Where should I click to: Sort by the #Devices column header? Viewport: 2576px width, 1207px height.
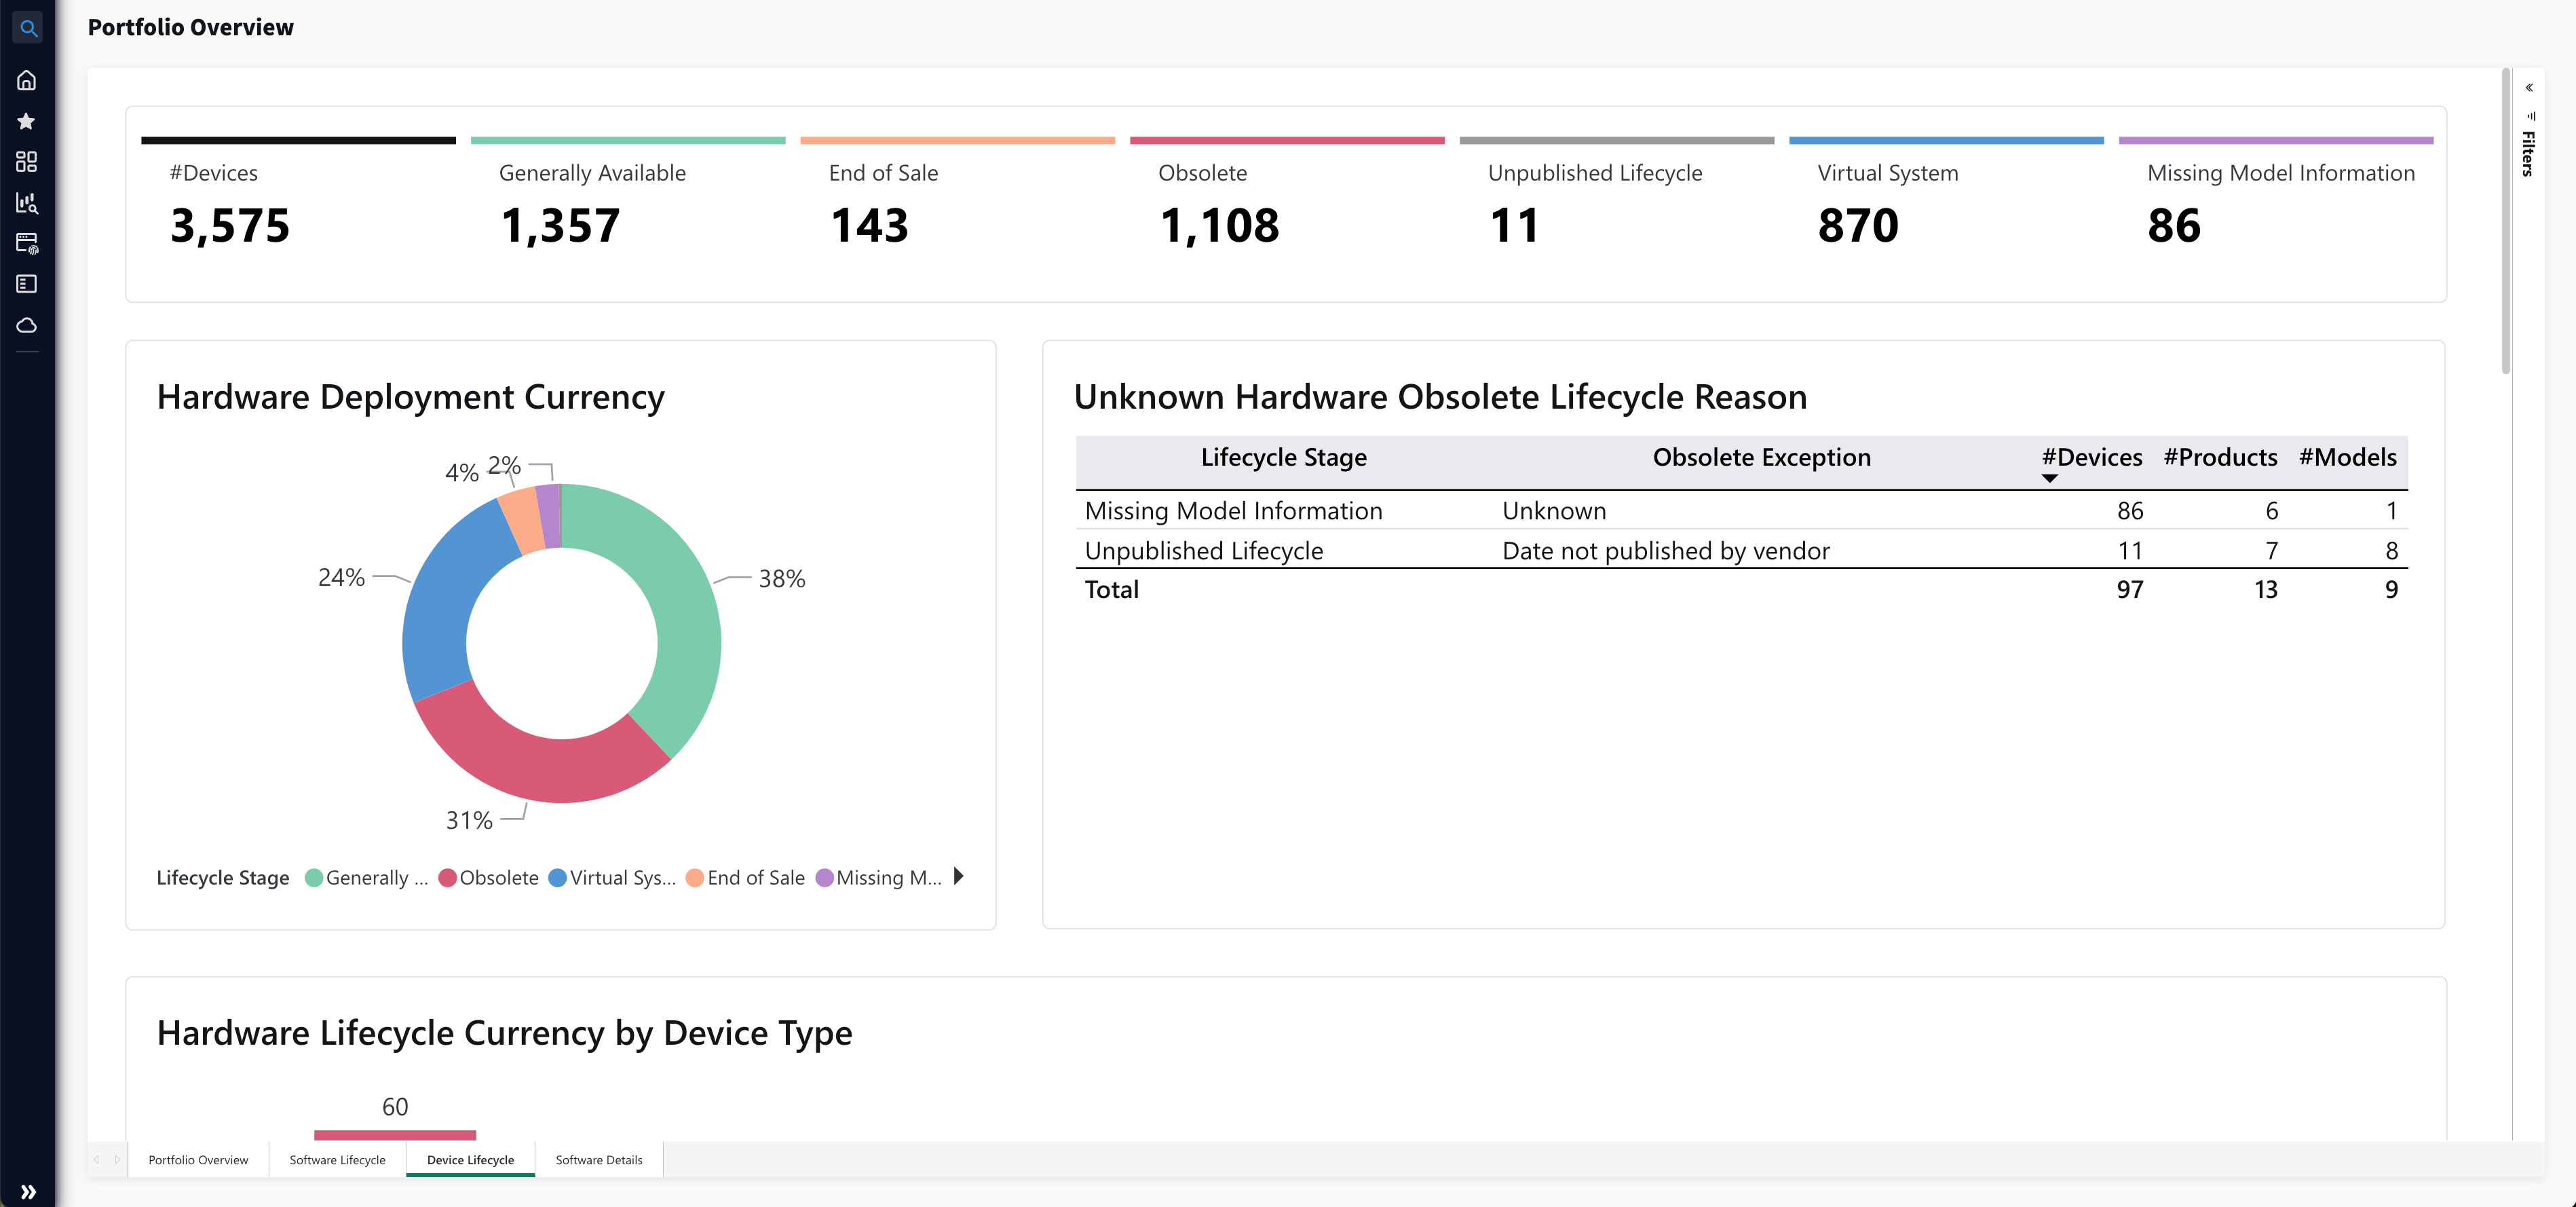pos(2091,457)
